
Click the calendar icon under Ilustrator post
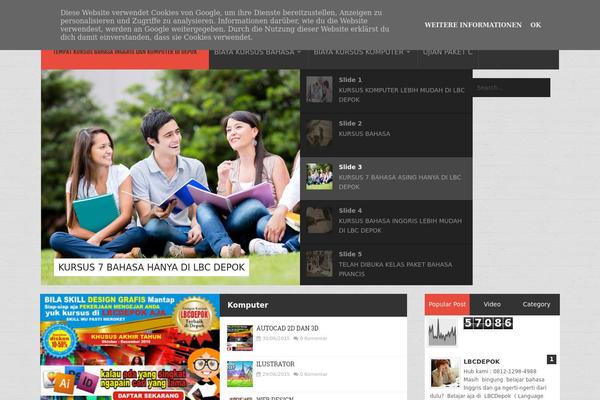(258, 374)
